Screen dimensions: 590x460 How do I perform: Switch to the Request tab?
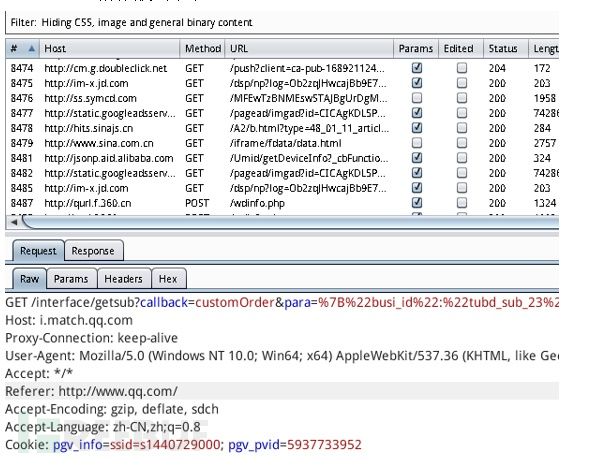coord(38,251)
